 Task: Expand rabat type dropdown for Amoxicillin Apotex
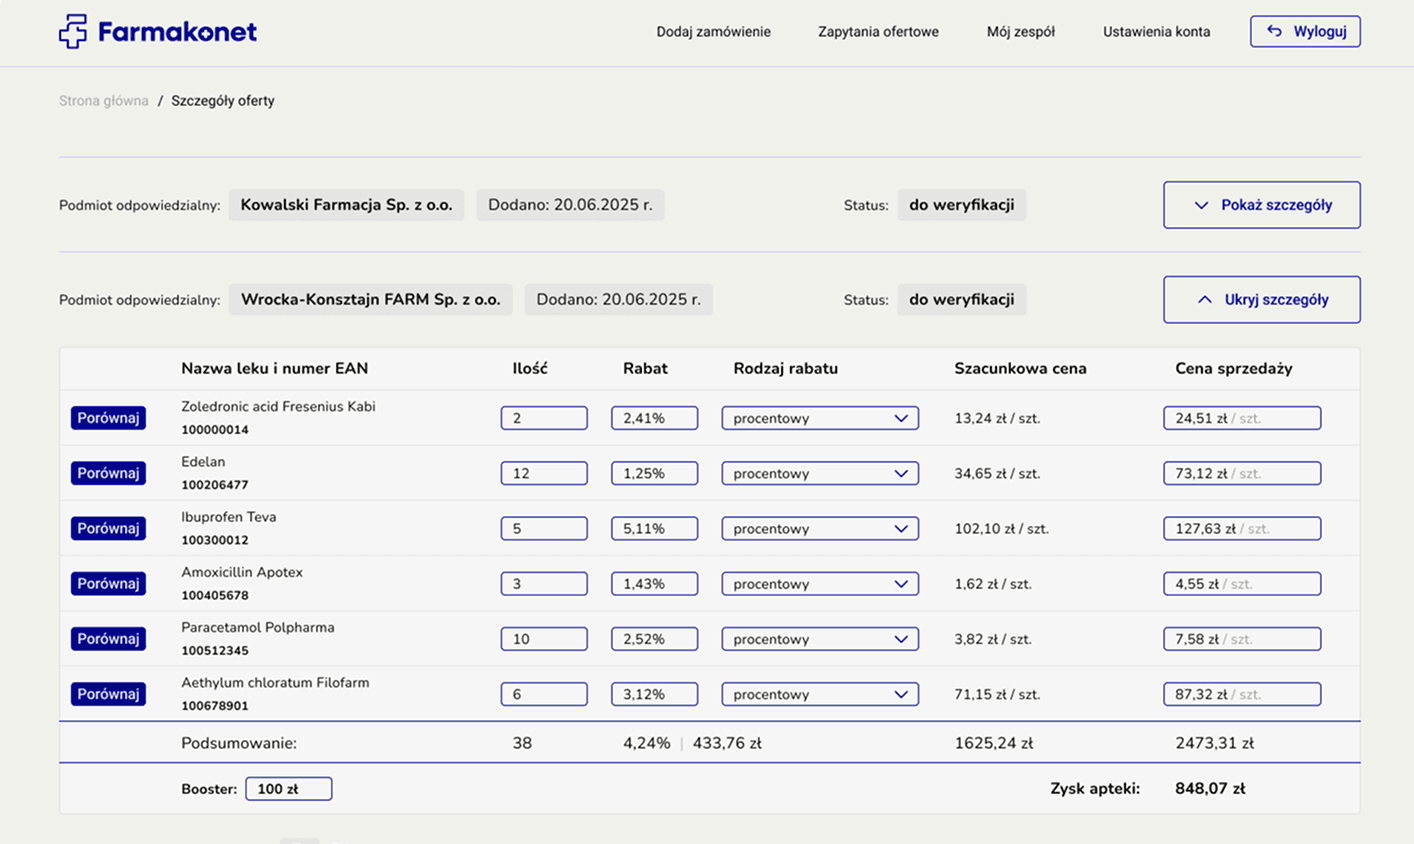[x=819, y=584]
